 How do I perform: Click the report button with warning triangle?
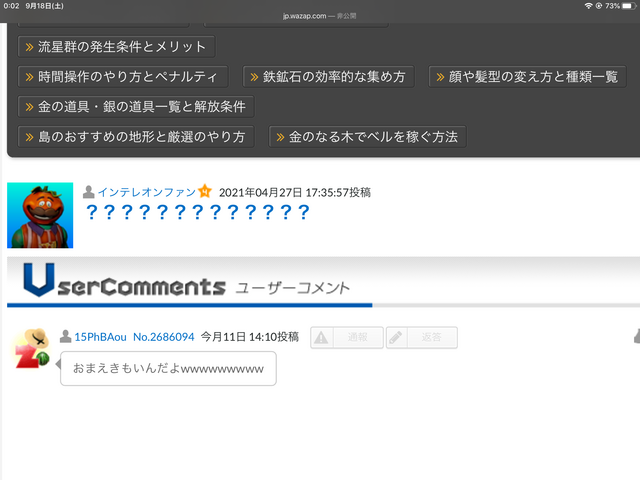pos(346,338)
